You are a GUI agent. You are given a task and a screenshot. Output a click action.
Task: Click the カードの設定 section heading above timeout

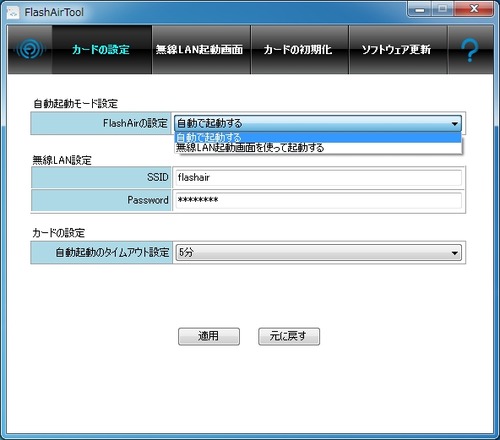58,233
